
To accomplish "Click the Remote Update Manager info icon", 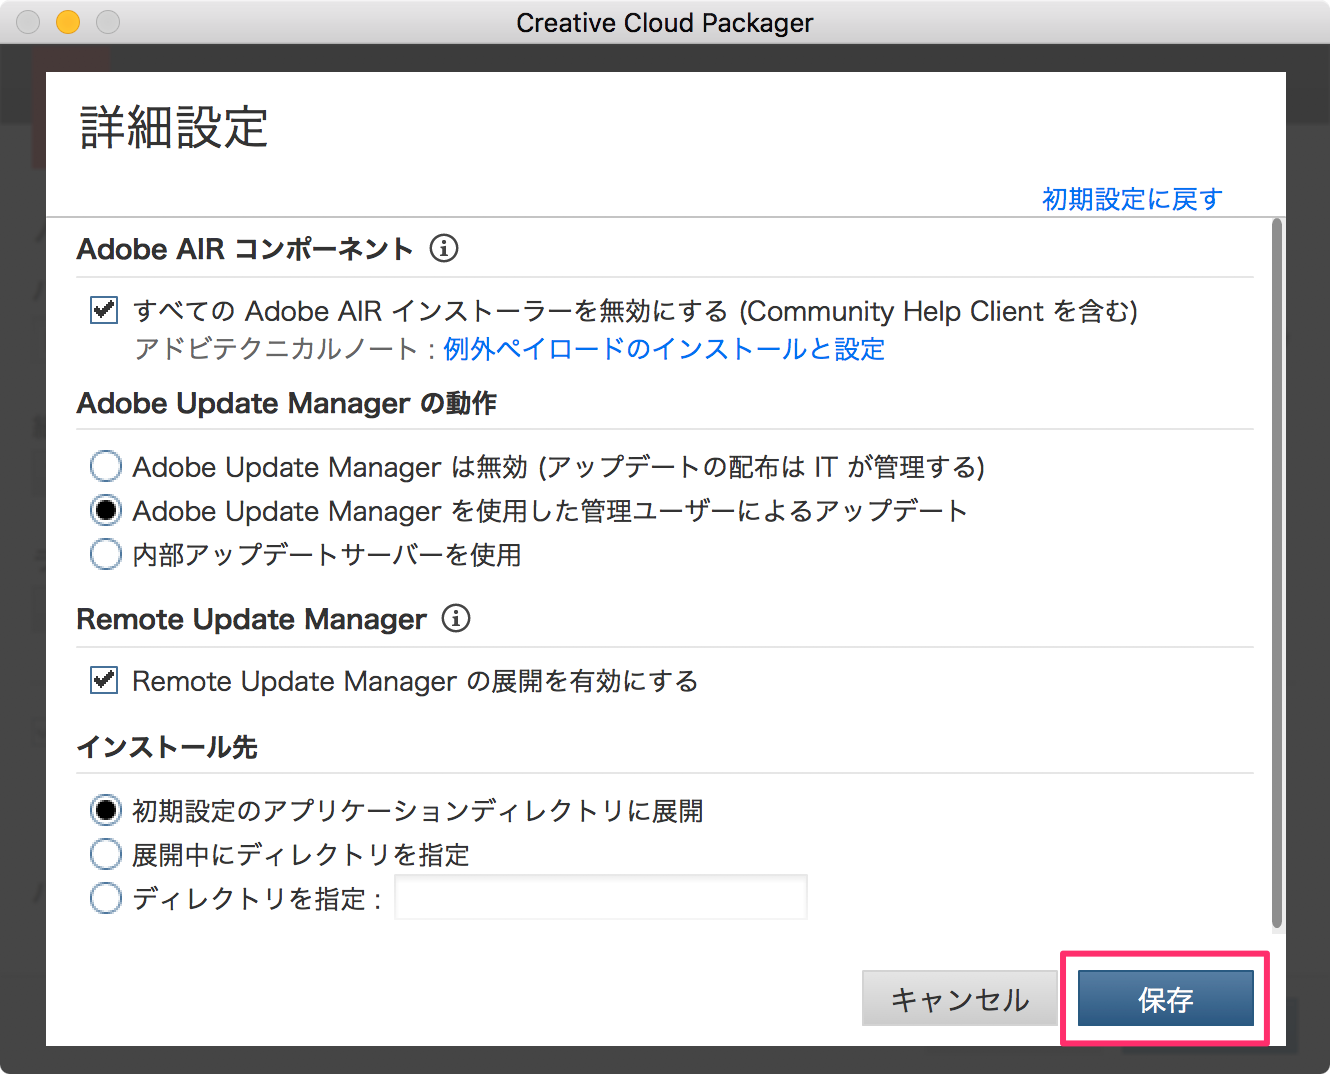I will (x=456, y=618).
